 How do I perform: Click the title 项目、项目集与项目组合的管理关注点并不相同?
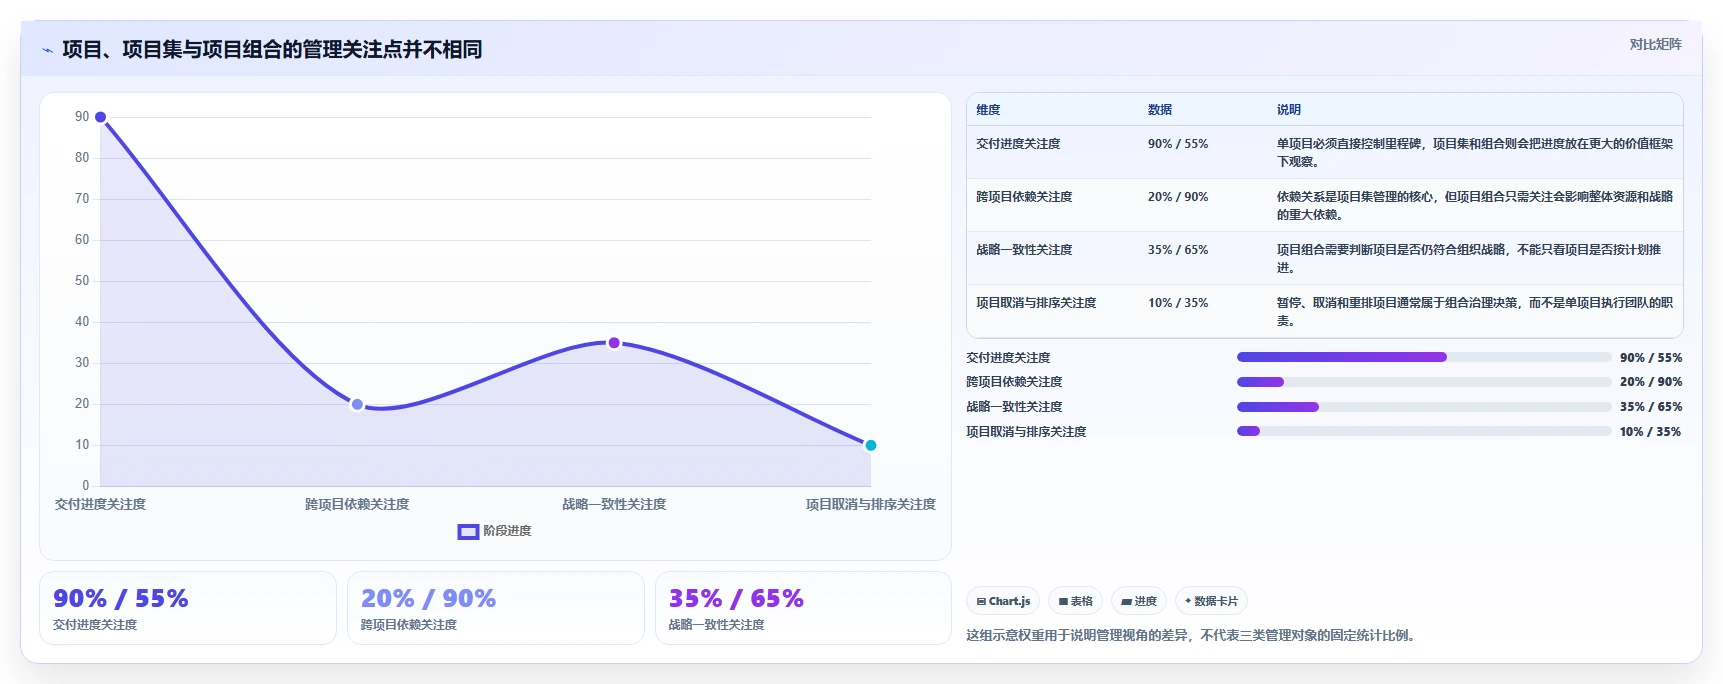272,50
